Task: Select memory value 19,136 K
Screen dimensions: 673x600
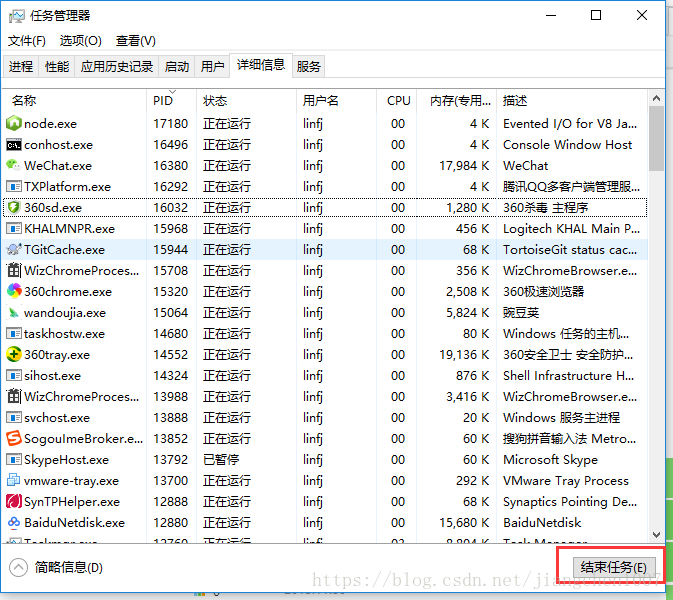Action: (x=464, y=355)
